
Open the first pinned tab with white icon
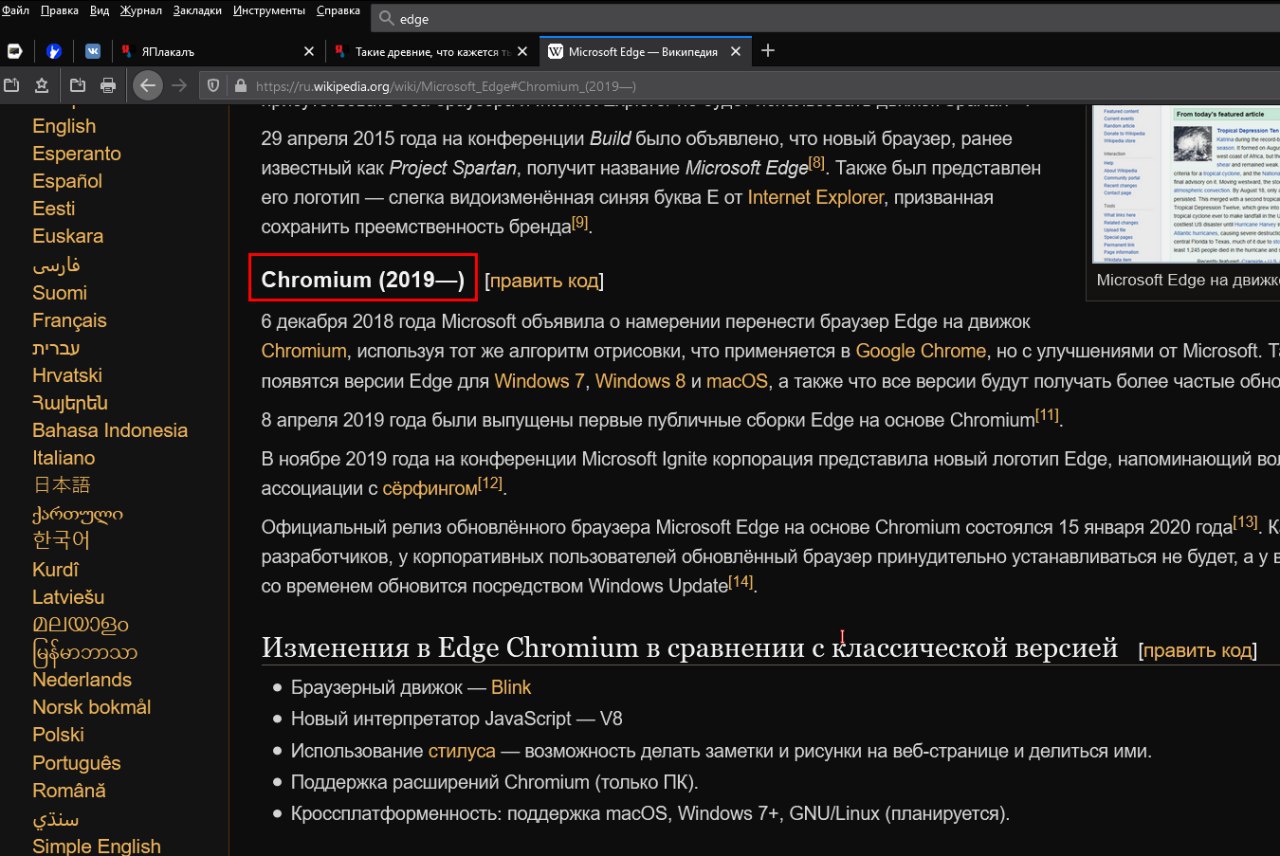[14, 51]
